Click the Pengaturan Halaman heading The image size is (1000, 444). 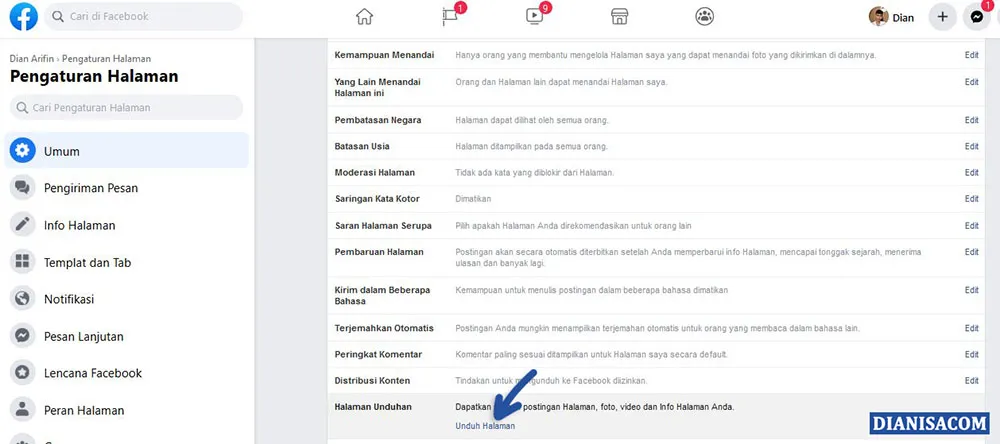coord(94,77)
